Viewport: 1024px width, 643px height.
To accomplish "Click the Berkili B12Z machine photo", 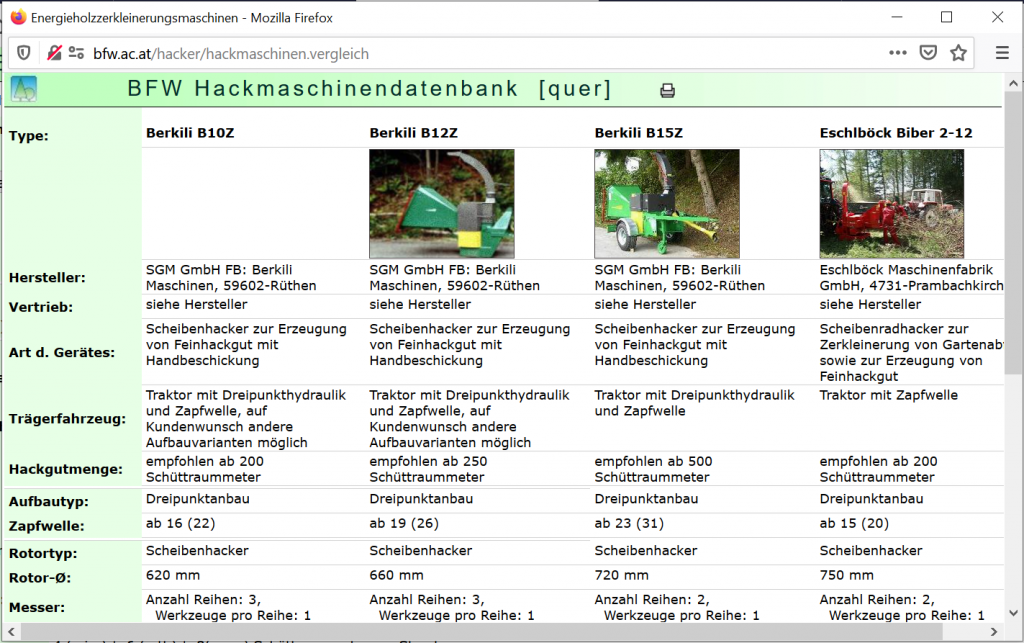I will [442, 204].
